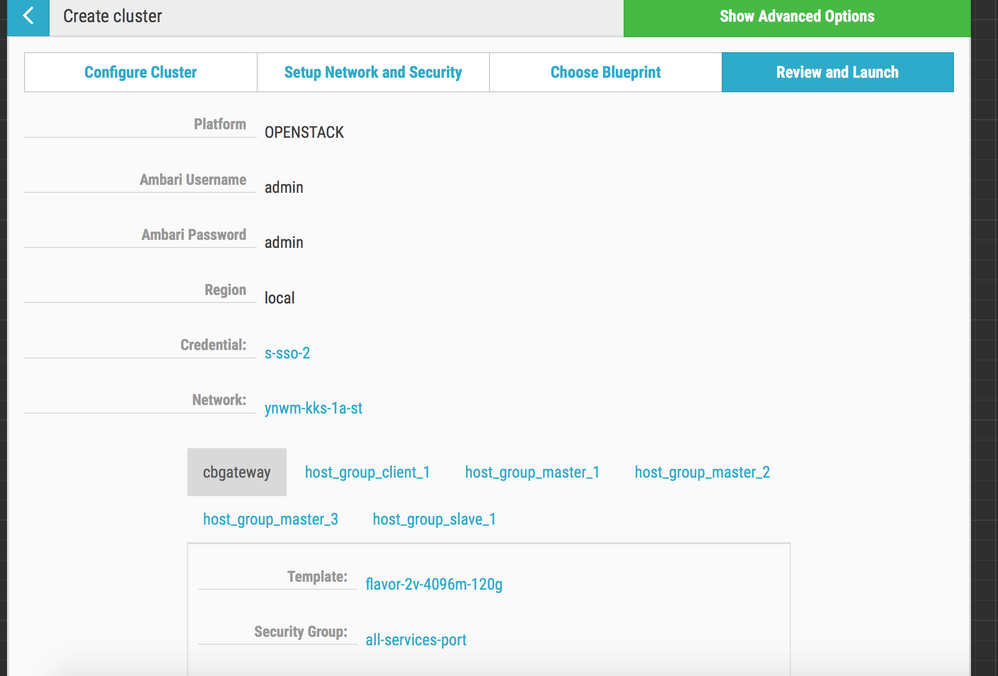This screenshot has width=998, height=676.
Task: Click the Ambari Username value admin
Action: (284, 187)
